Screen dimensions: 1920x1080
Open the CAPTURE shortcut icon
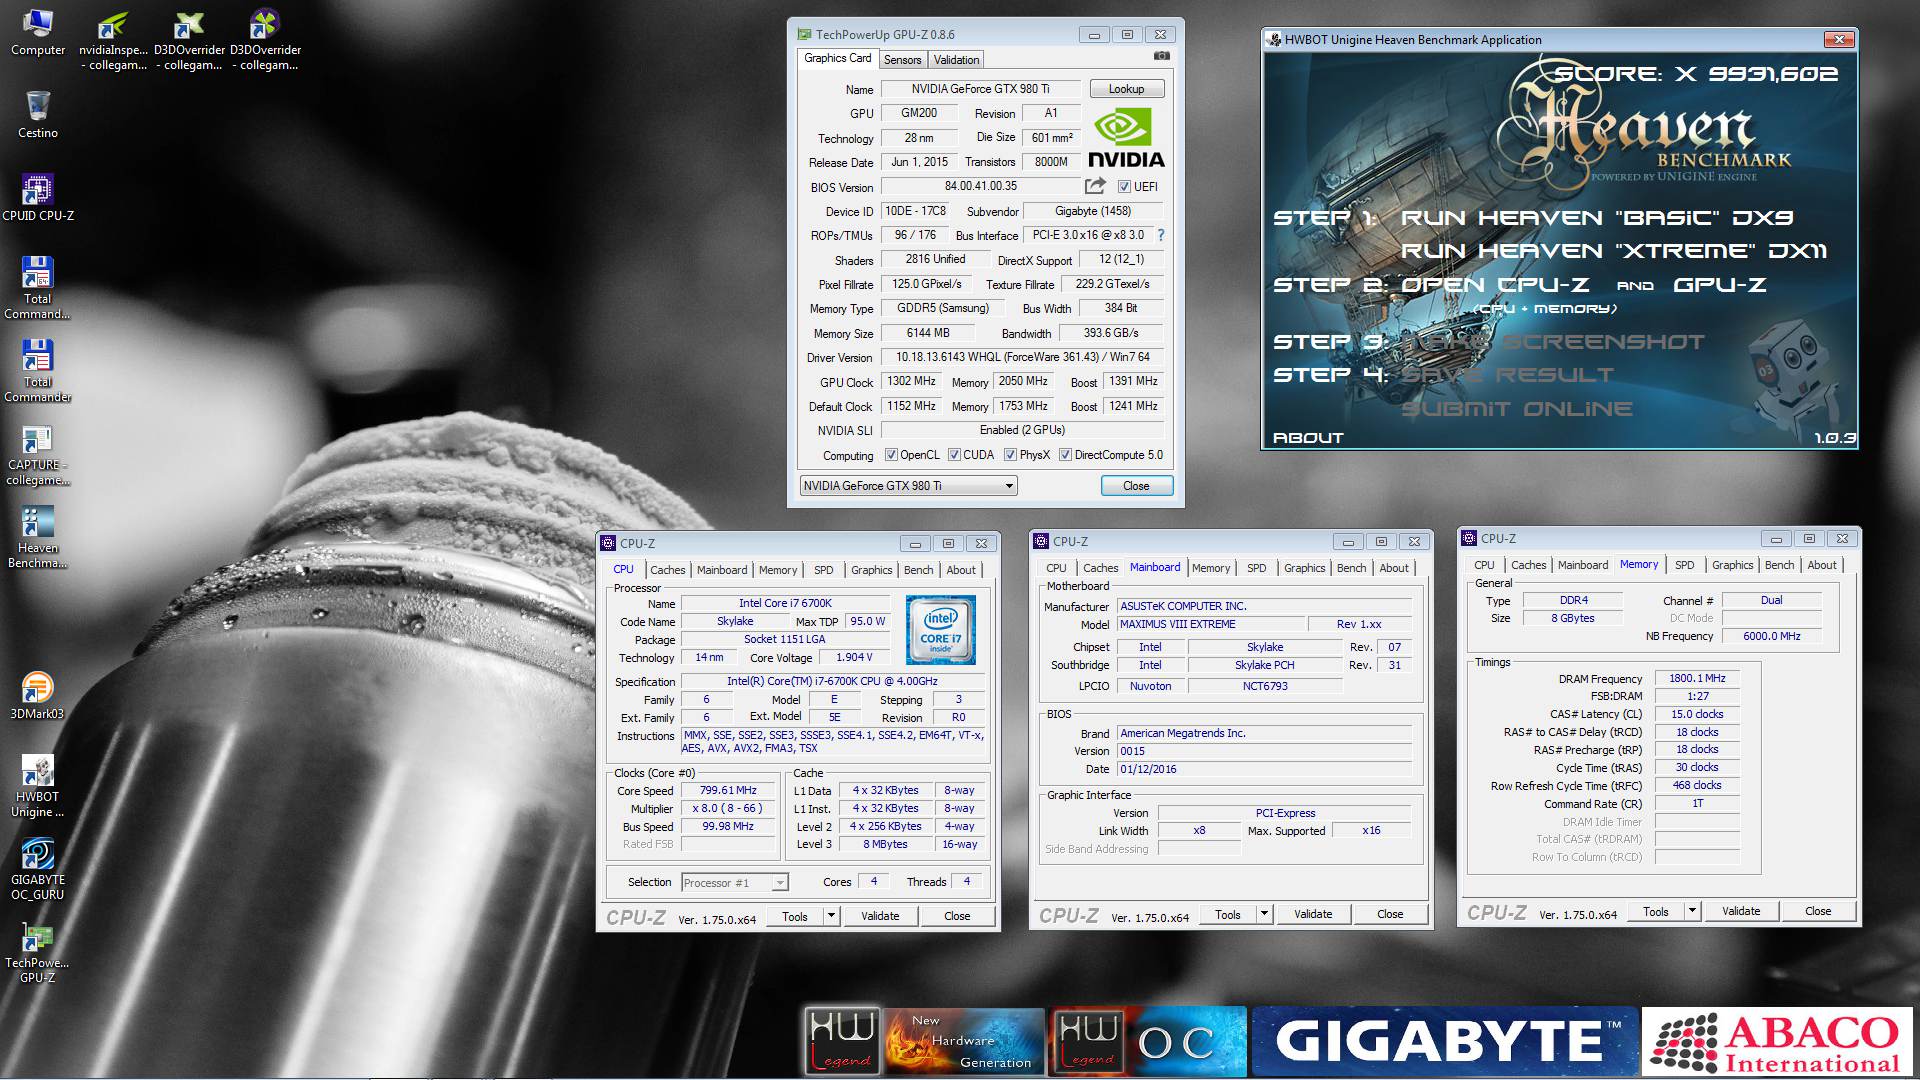(38, 456)
